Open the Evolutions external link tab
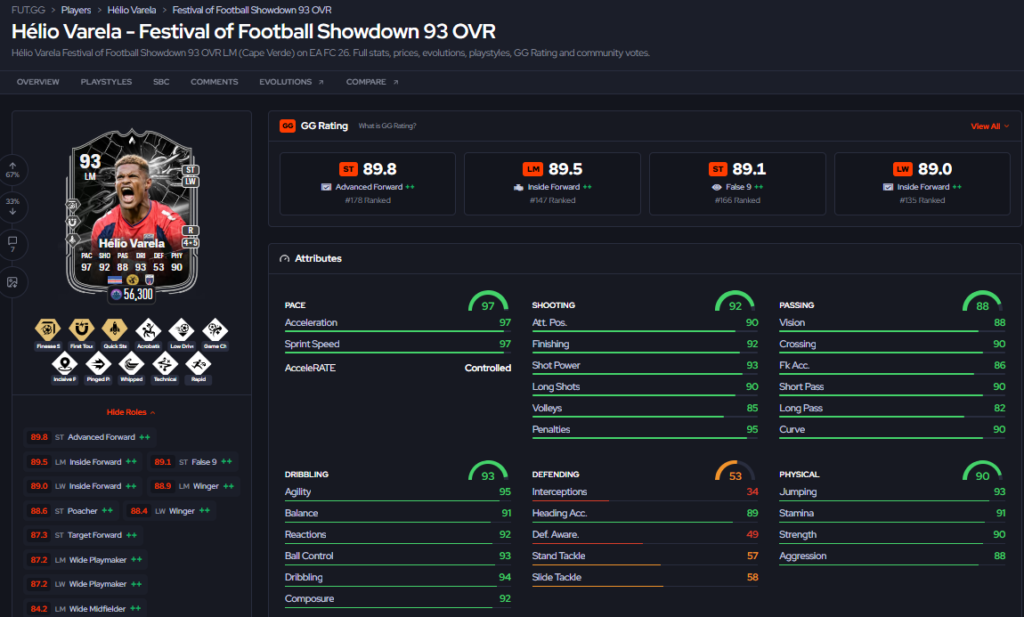 (x=291, y=82)
